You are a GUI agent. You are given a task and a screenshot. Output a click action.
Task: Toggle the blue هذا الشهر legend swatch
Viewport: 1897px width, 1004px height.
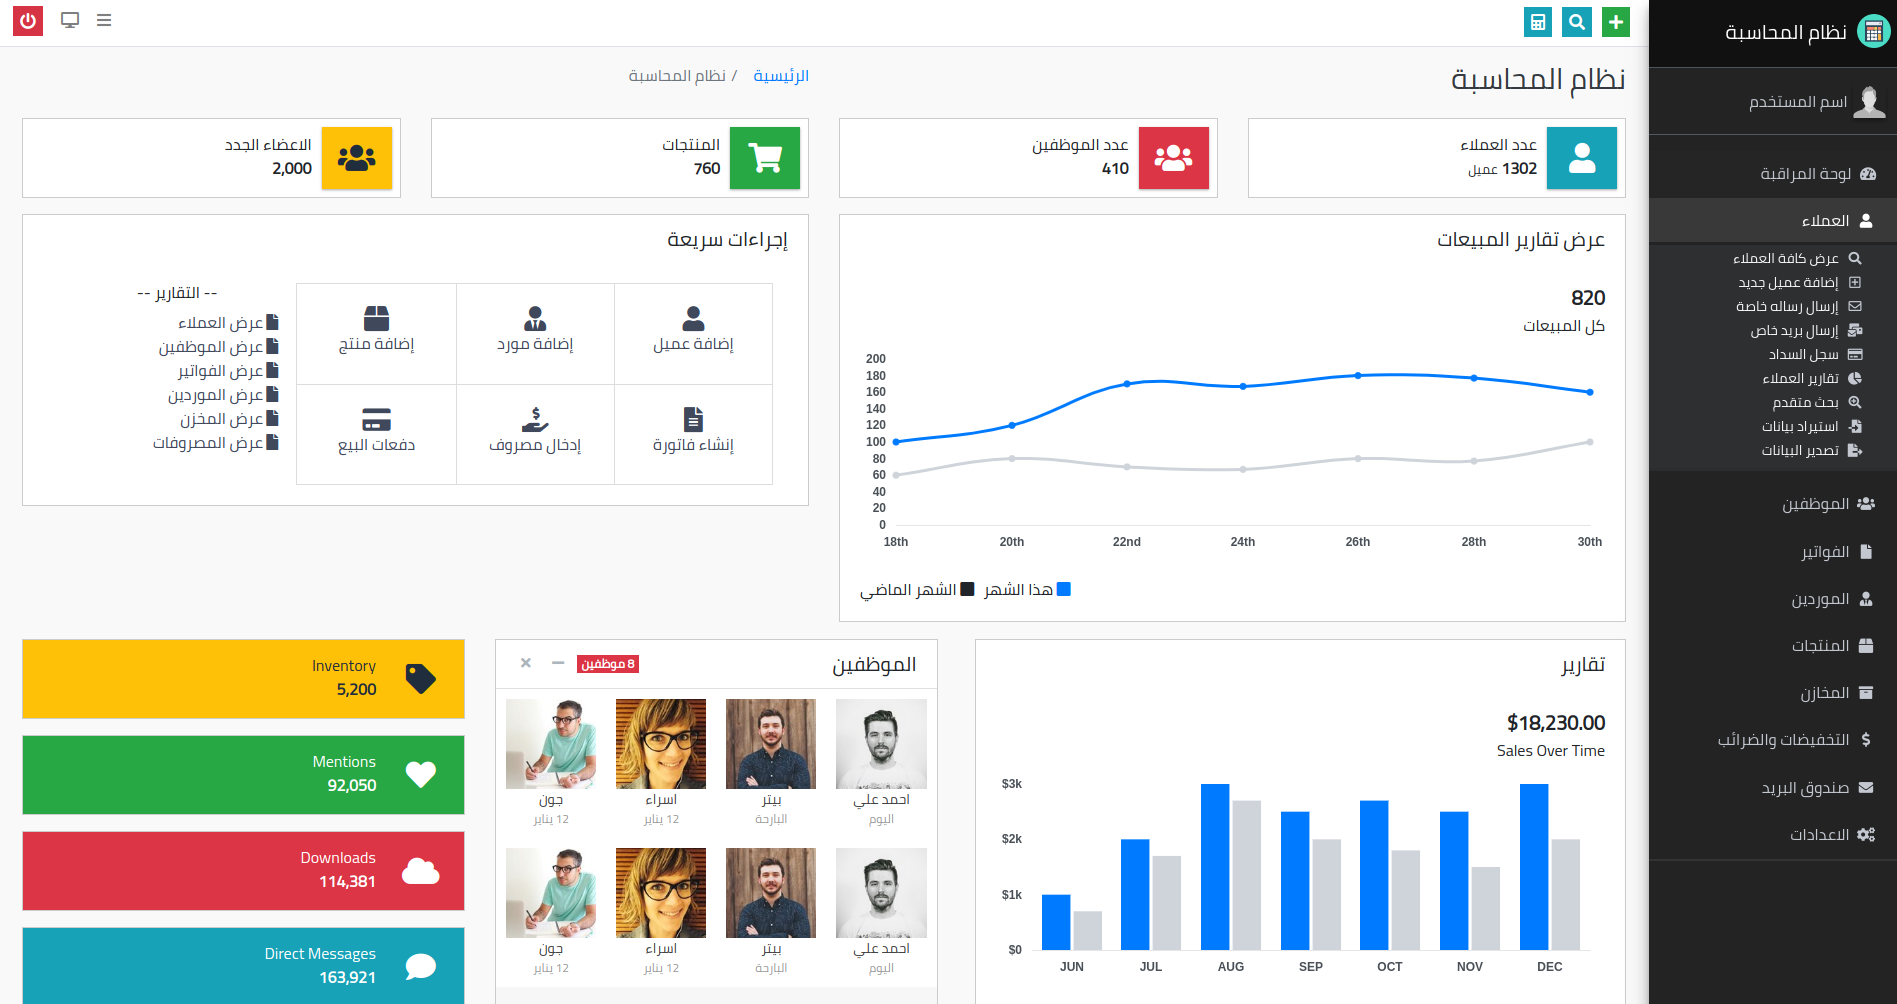tap(1064, 589)
